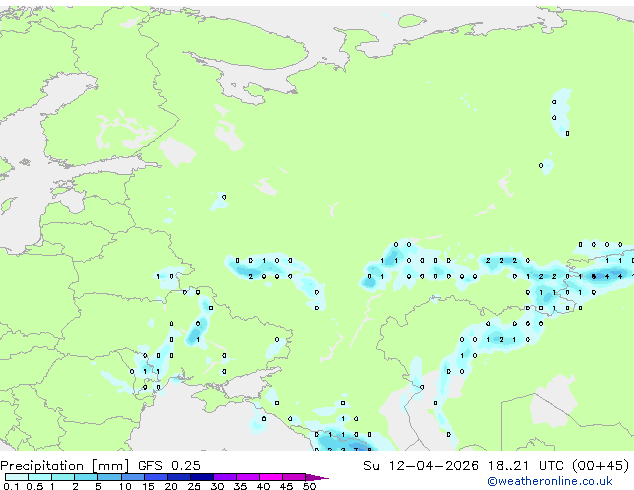This screenshot has width=634, height=490.
Task: Select the '18..21 UTC' time text
Action: pyautogui.click(x=525, y=466)
